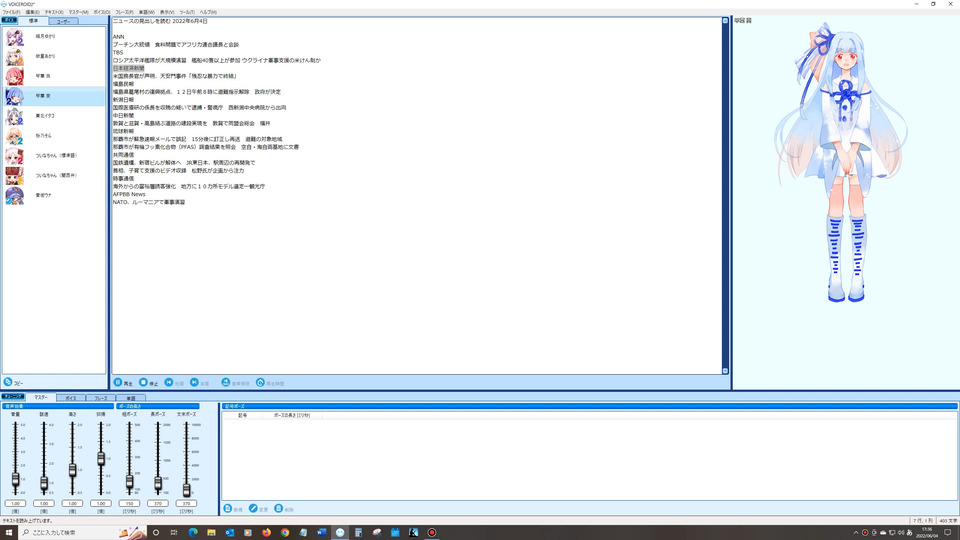Open the マスター(M) menu

pyautogui.click(x=78, y=12)
